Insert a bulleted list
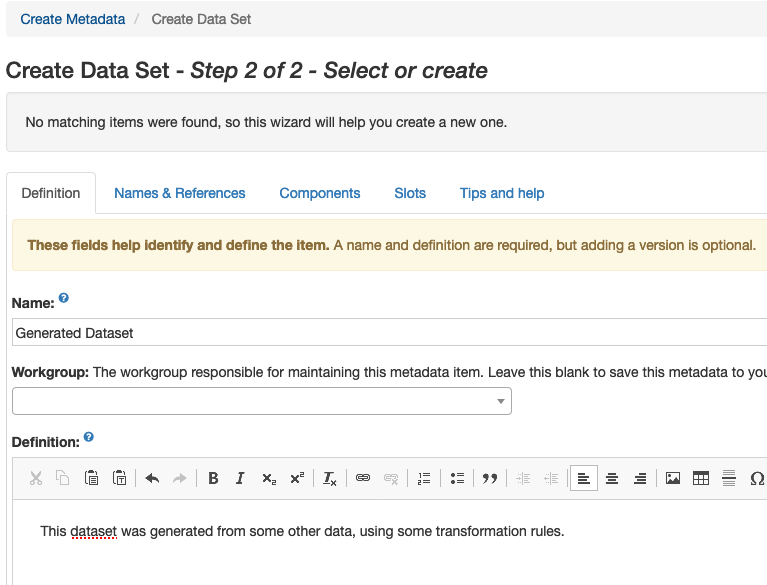The height and width of the screenshot is (585, 767). 457,479
